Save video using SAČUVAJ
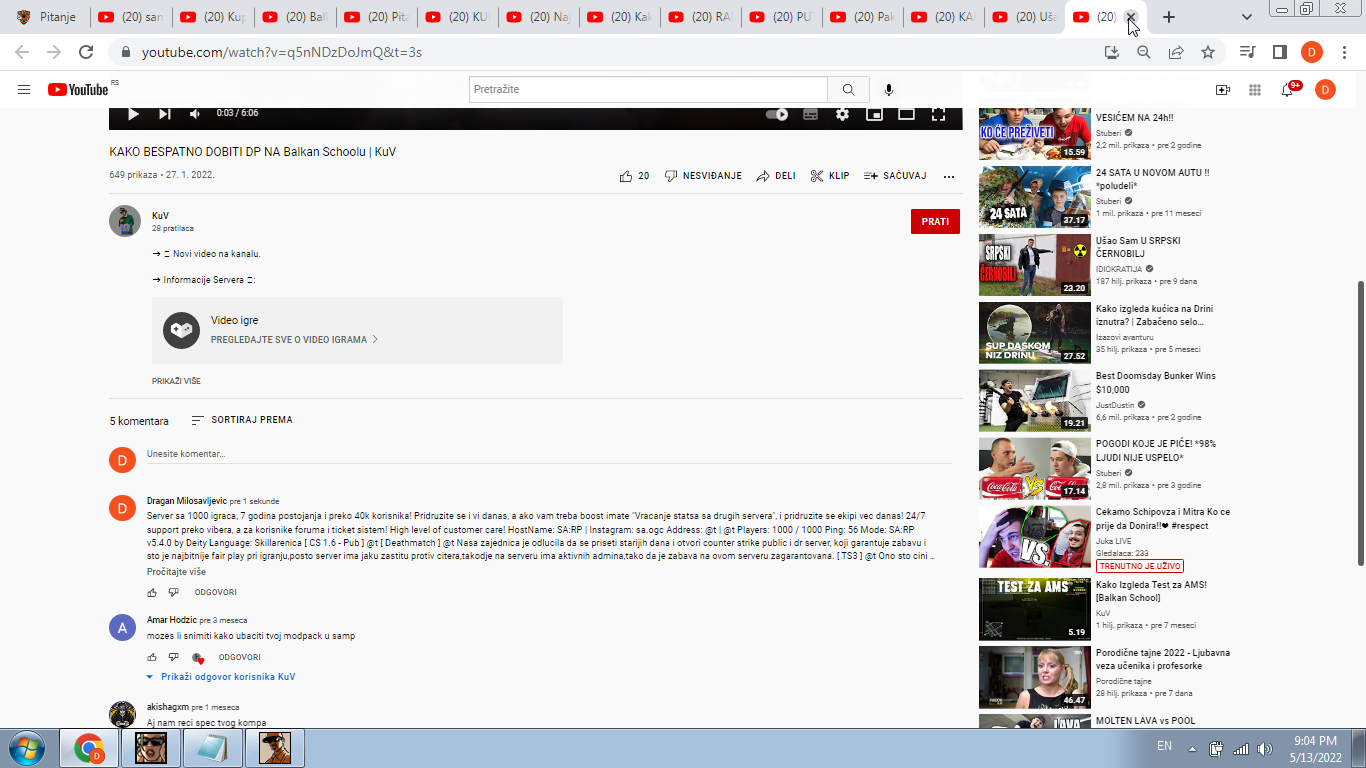Screen dimensions: 1366x768 (895, 176)
